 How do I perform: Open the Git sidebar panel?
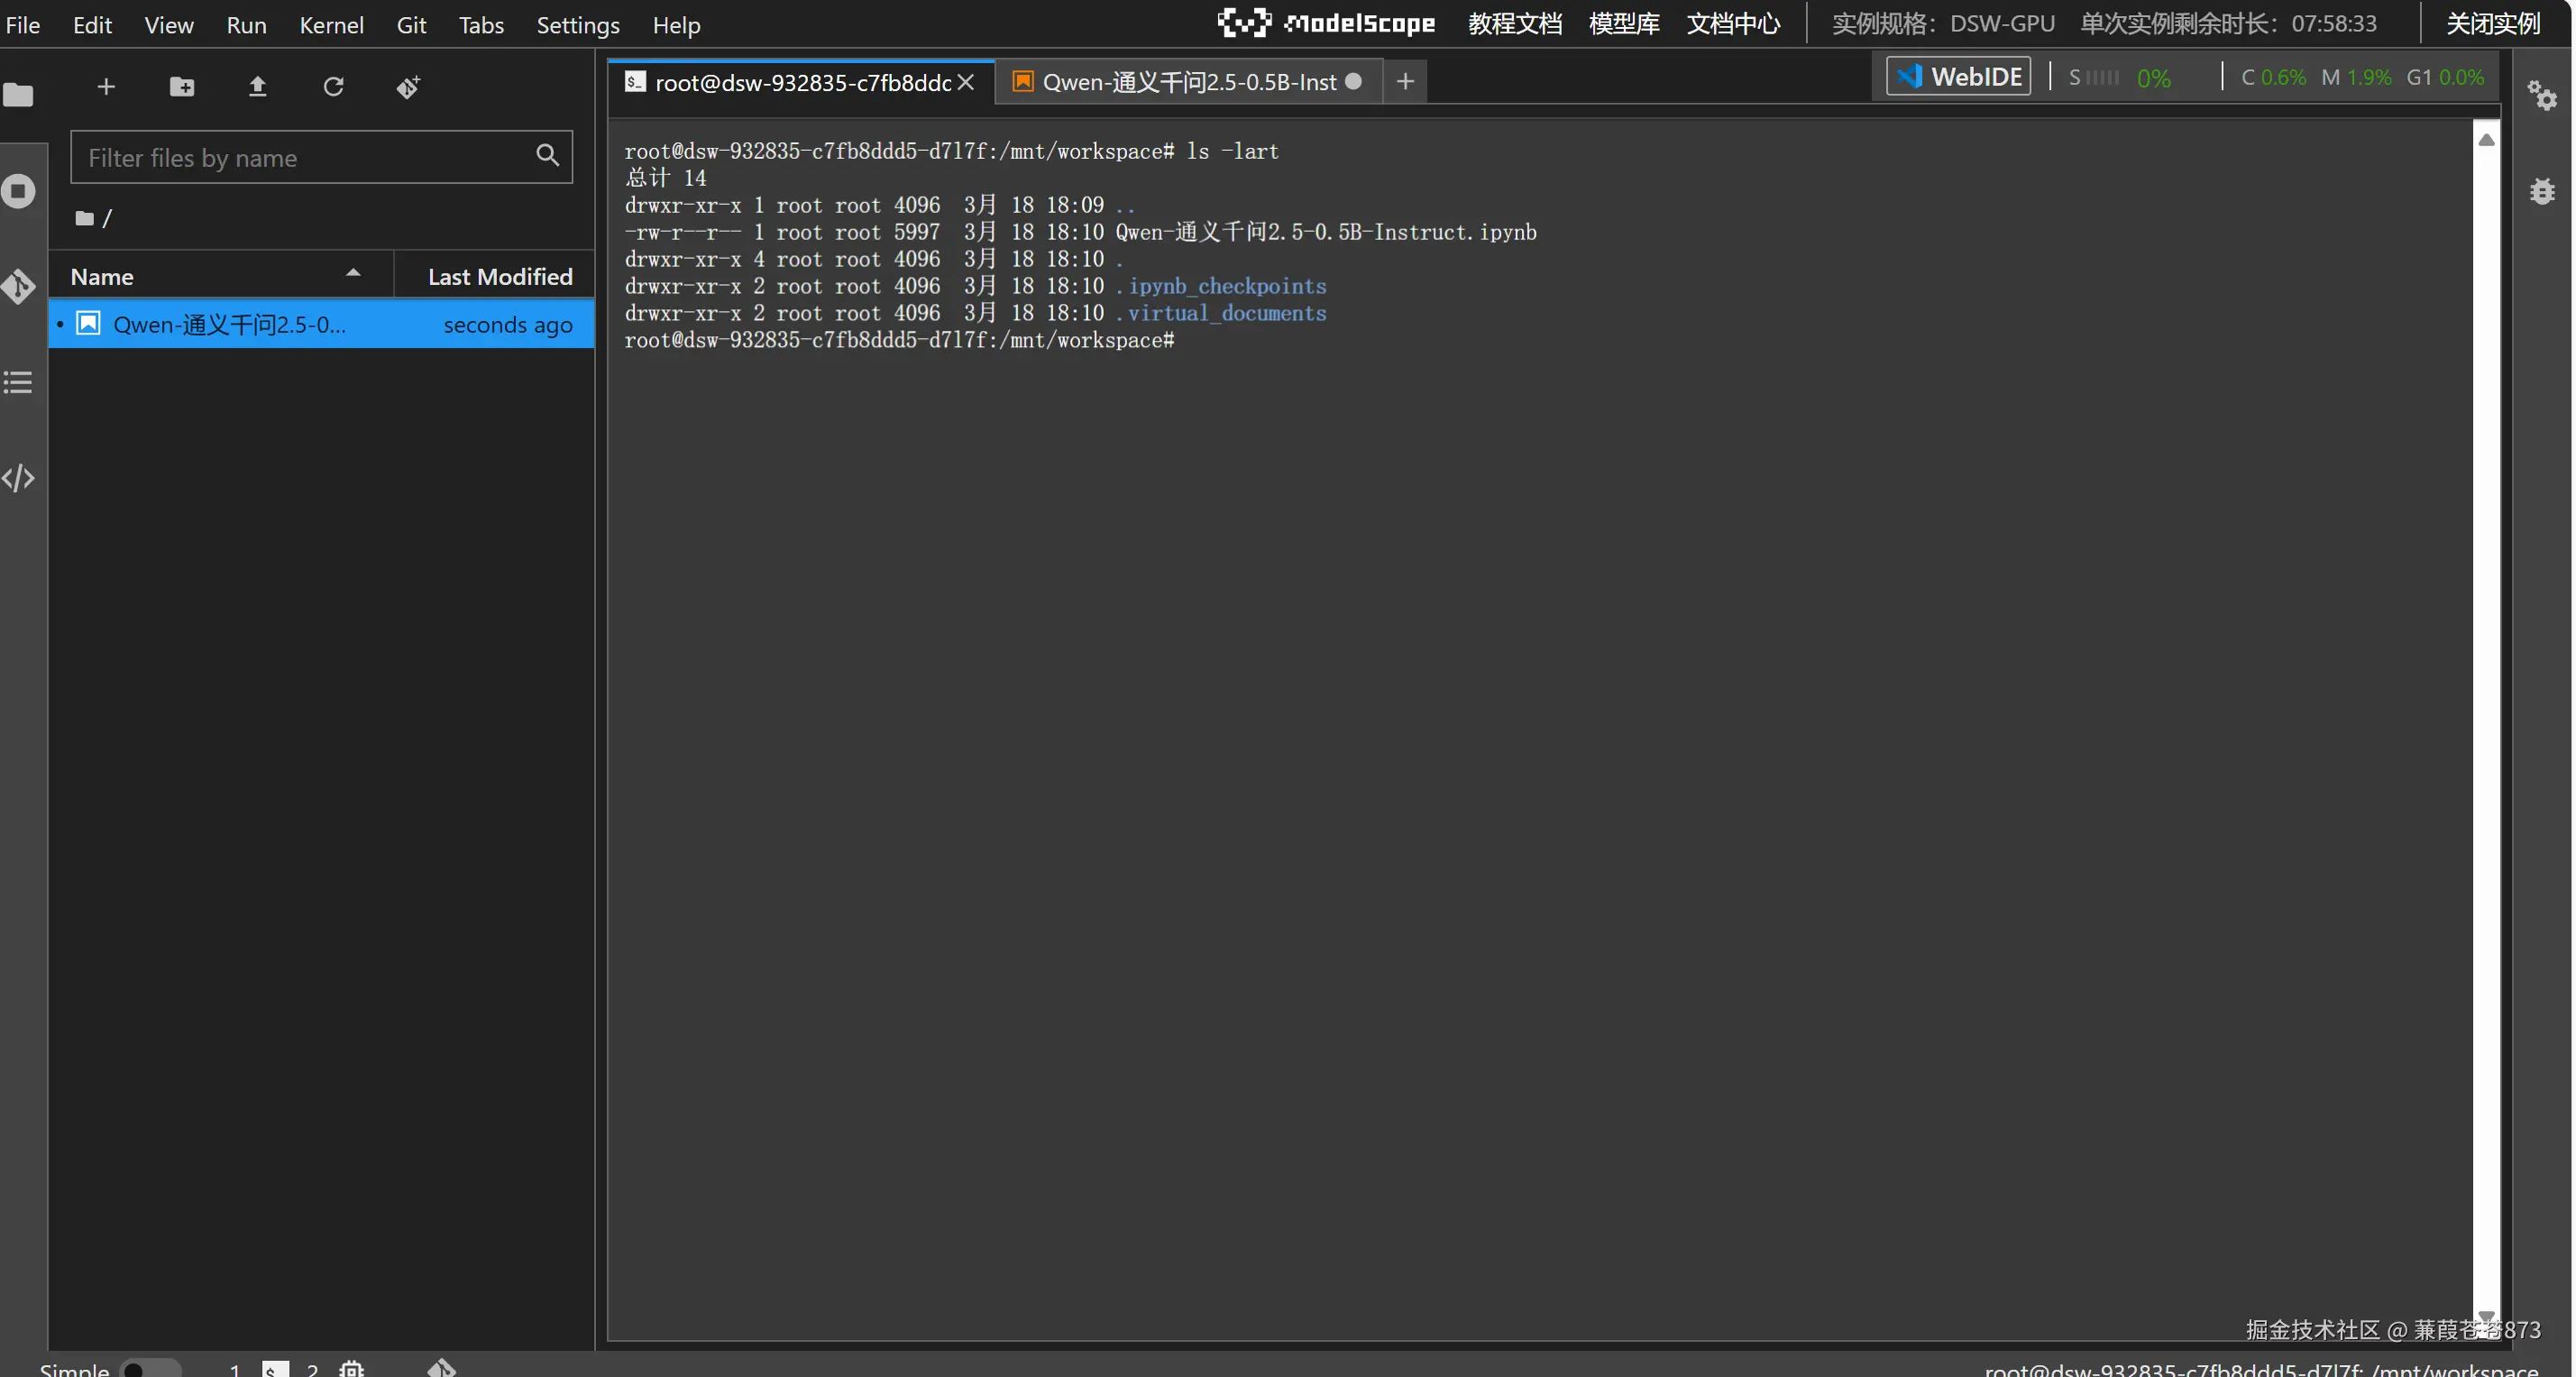(18, 287)
